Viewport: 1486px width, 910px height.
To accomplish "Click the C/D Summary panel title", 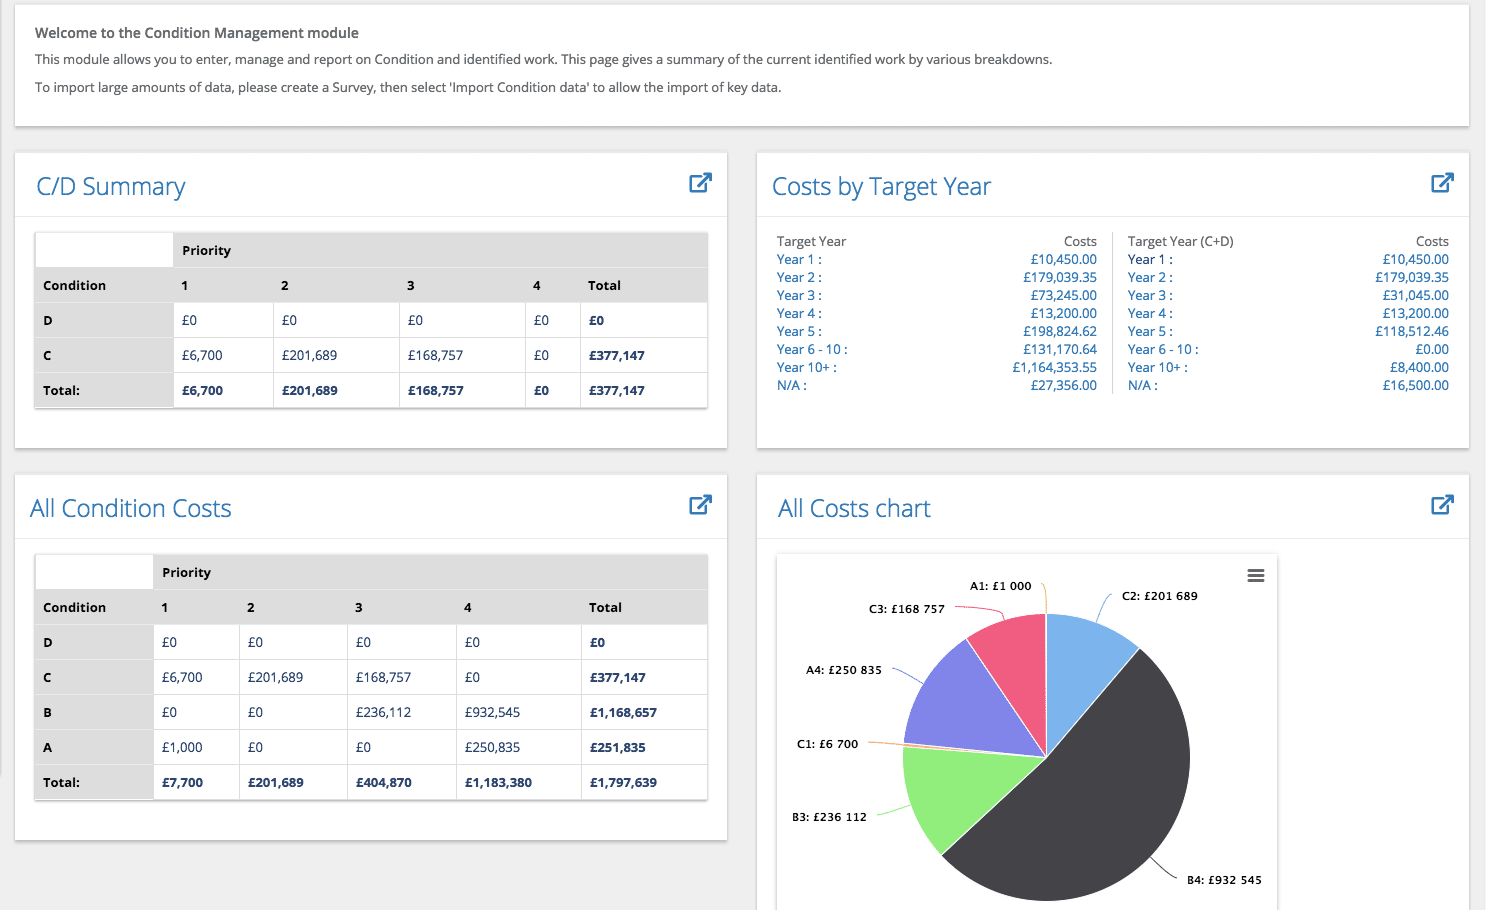I will pyautogui.click(x=110, y=186).
